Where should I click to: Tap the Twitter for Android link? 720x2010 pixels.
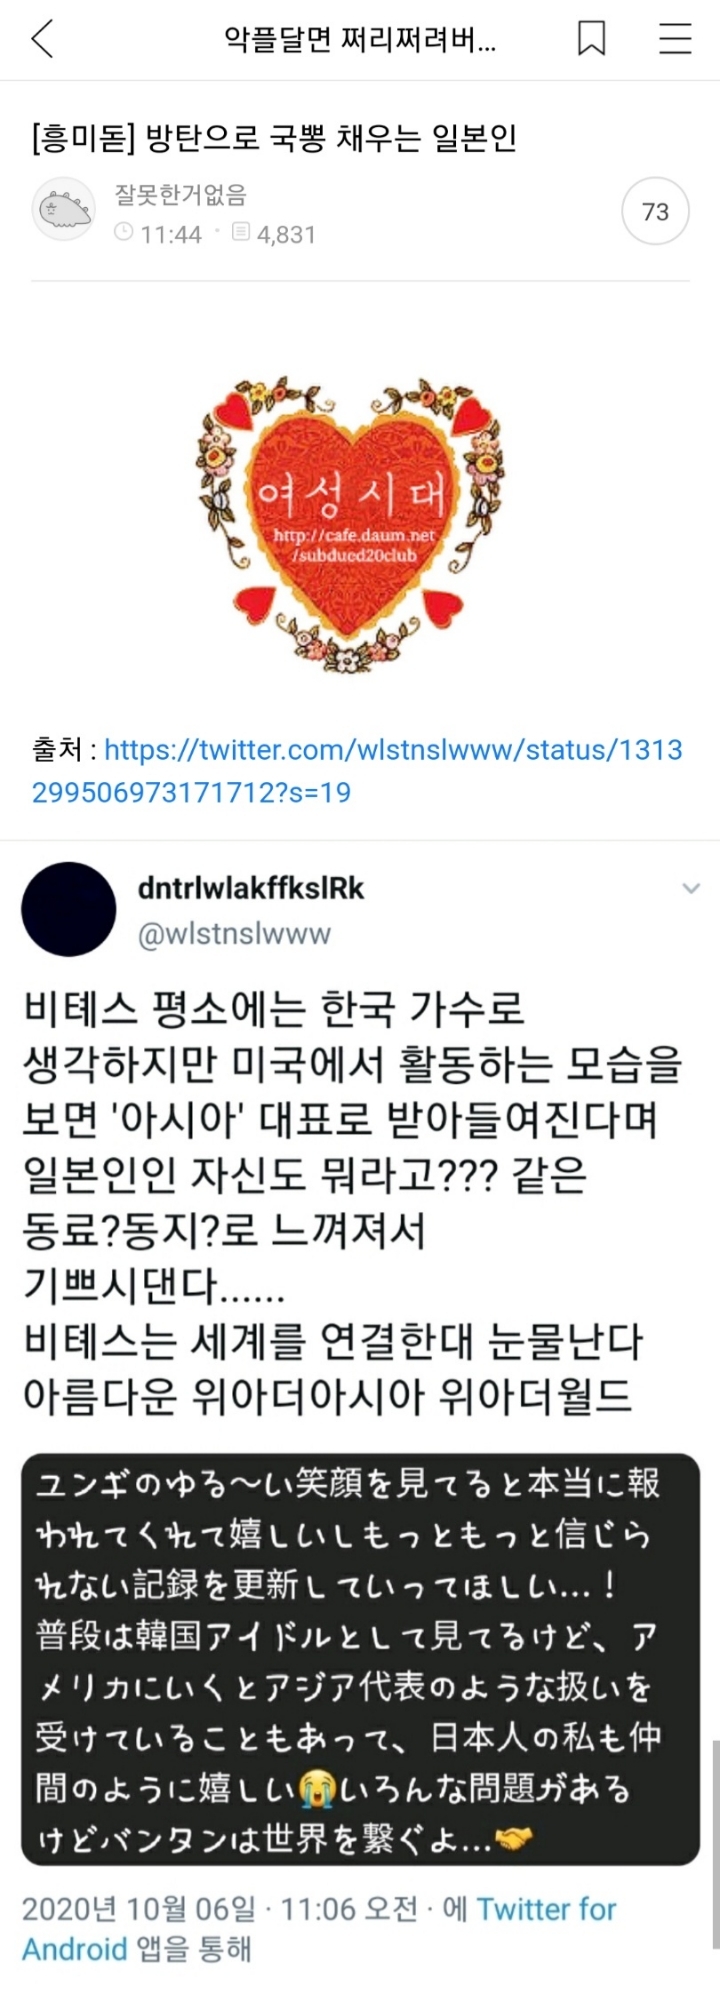(x=319, y=1928)
